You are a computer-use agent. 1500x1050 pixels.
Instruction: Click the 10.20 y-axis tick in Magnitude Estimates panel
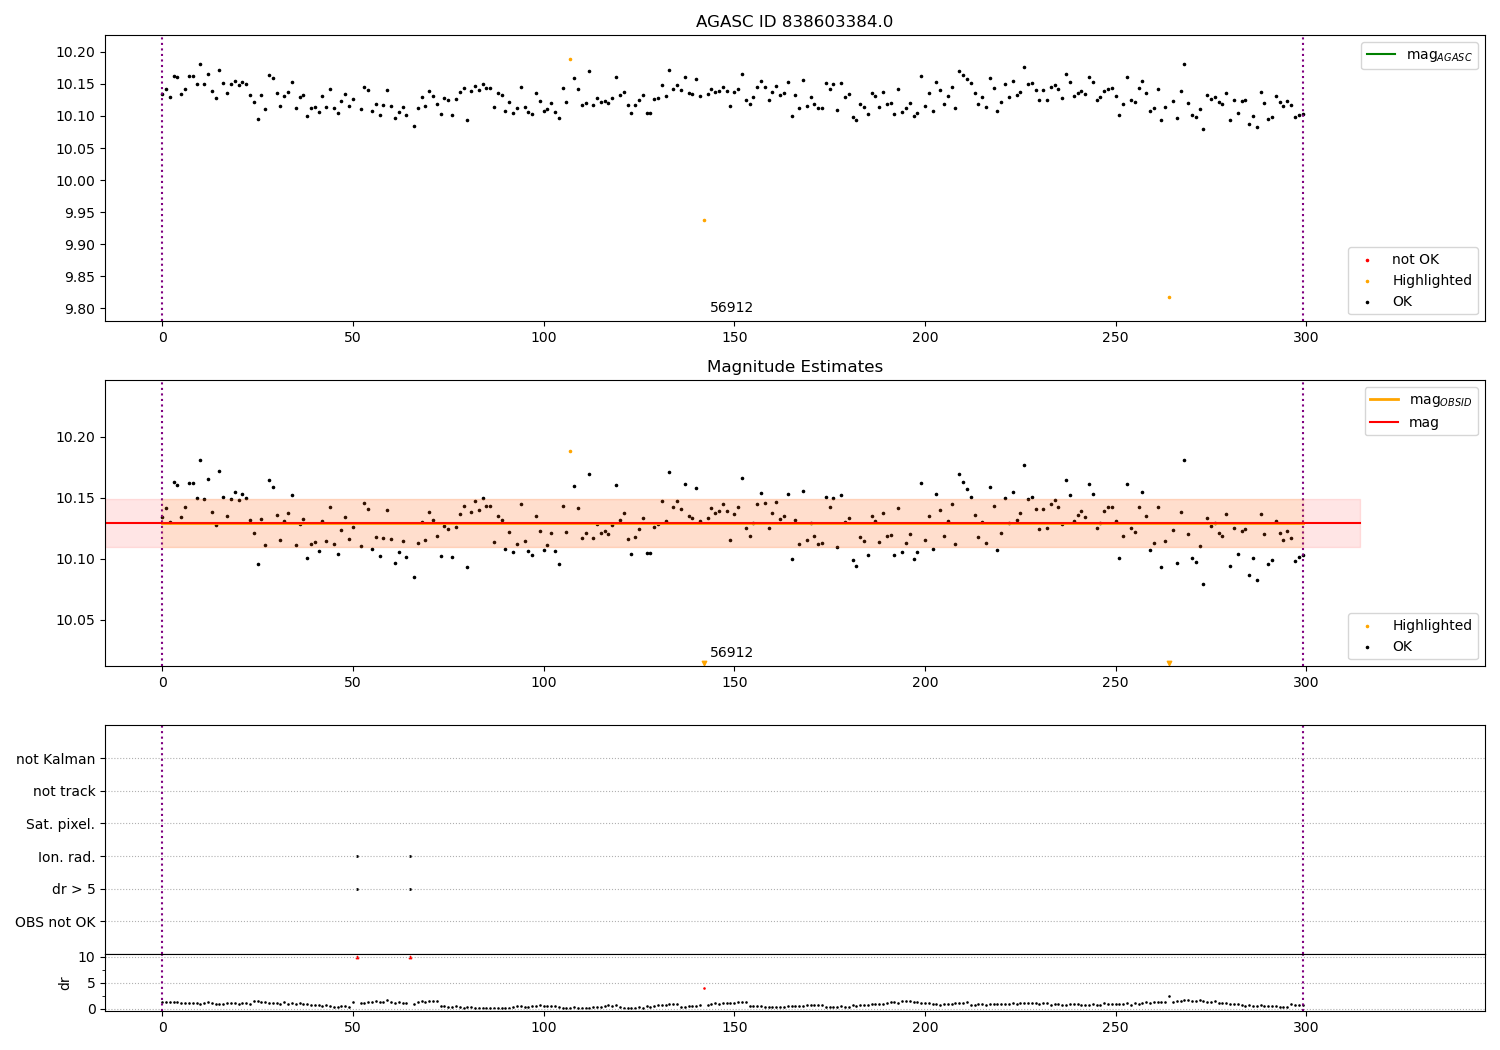tap(74, 437)
